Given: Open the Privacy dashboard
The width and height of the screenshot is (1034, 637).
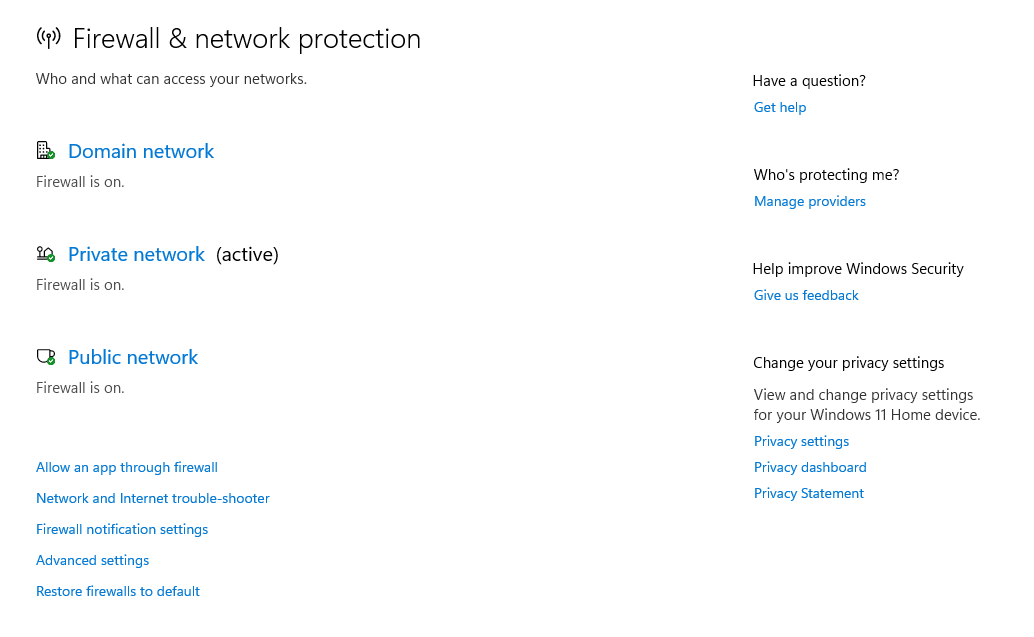Looking at the screenshot, I should 810,467.
